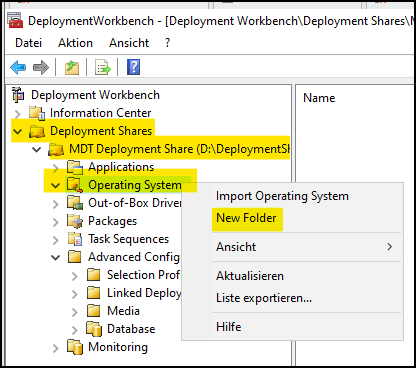Click the Database folder icon
Image resolution: width=416 pixels, height=368 pixels.
pos(94,329)
